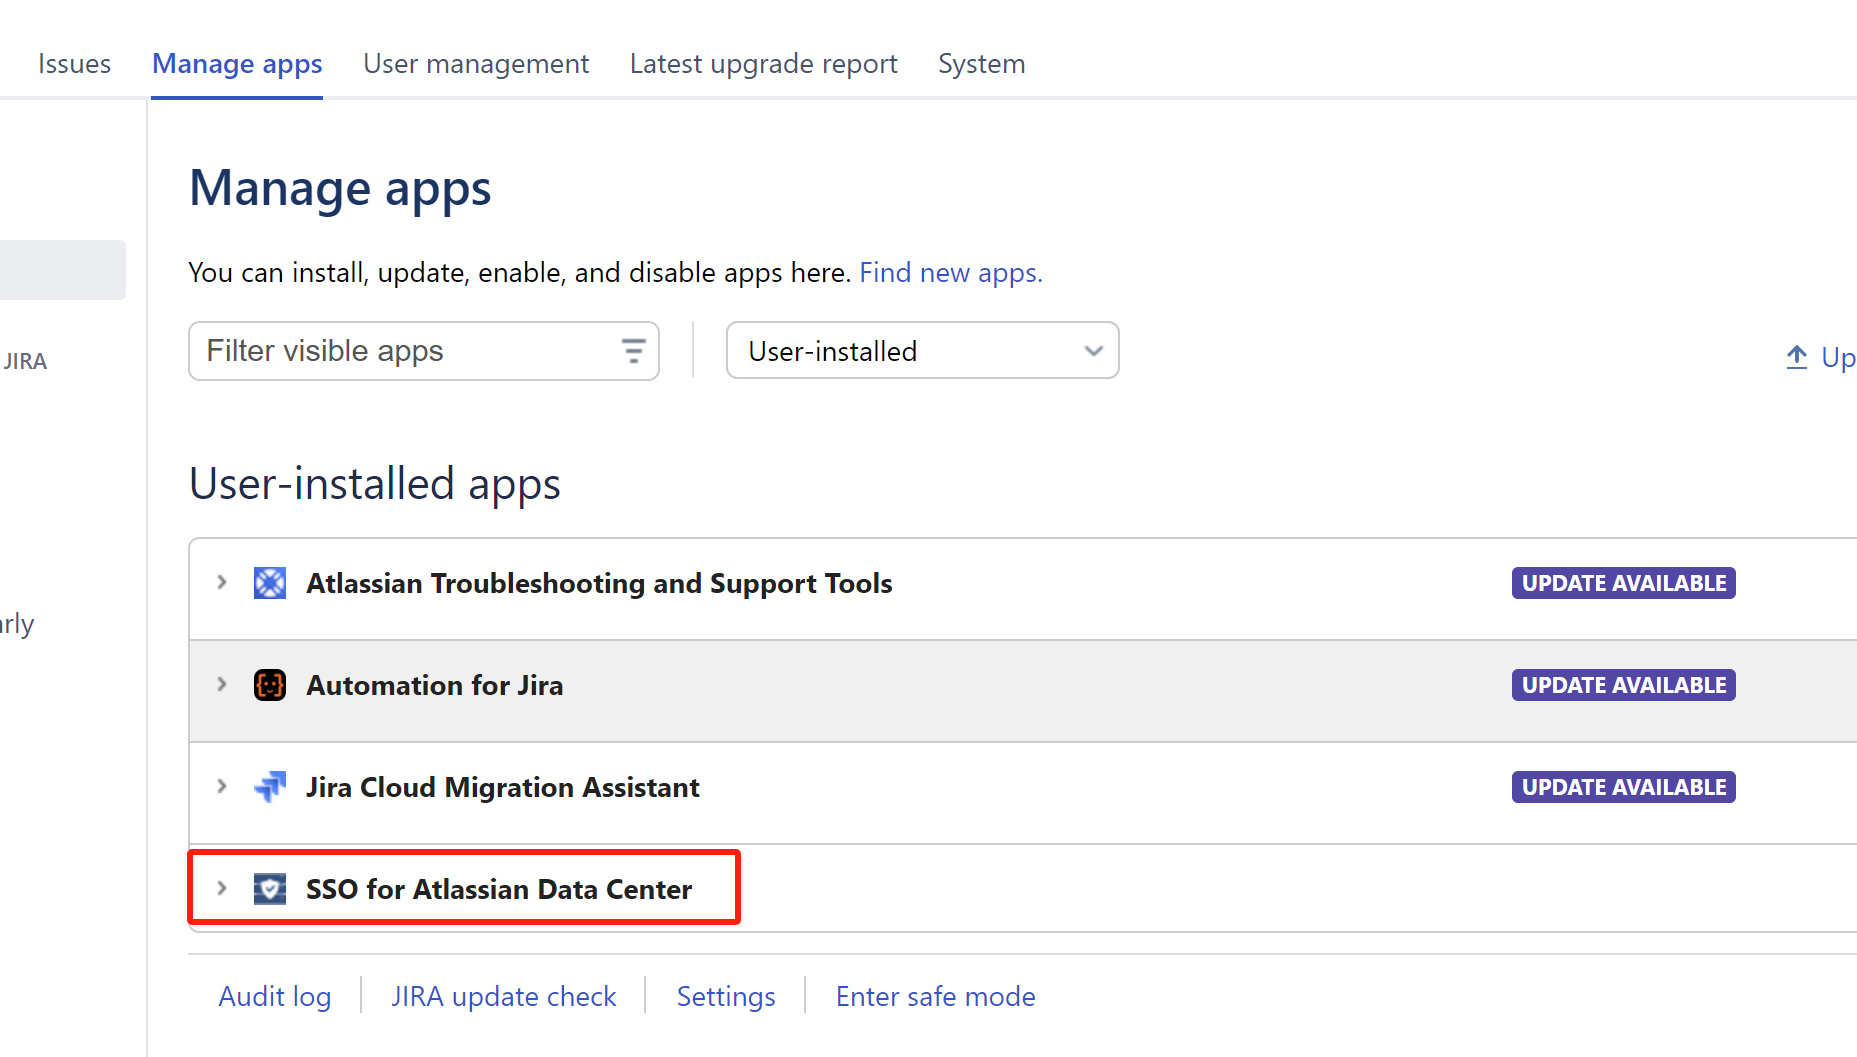The height and width of the screenshot is (1057, 1857).
Task: Click the filter icon in the search box
Action: pyautogui.click(x=633, y=351)
